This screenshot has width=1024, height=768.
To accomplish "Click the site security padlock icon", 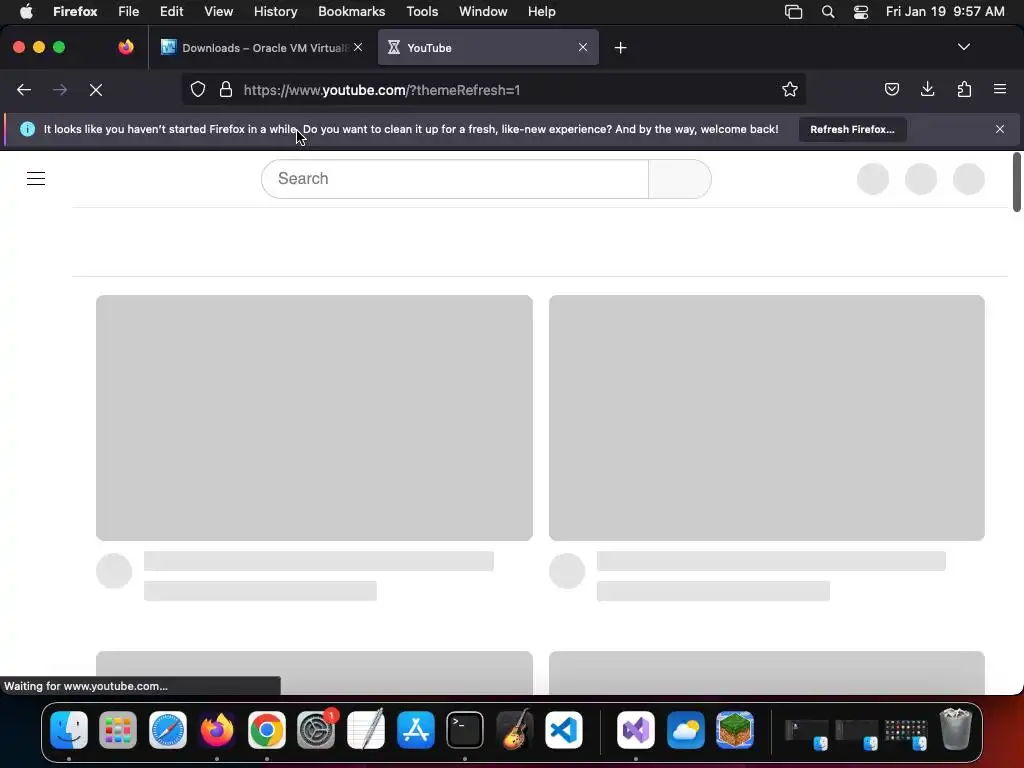I will tap(226, 89).
